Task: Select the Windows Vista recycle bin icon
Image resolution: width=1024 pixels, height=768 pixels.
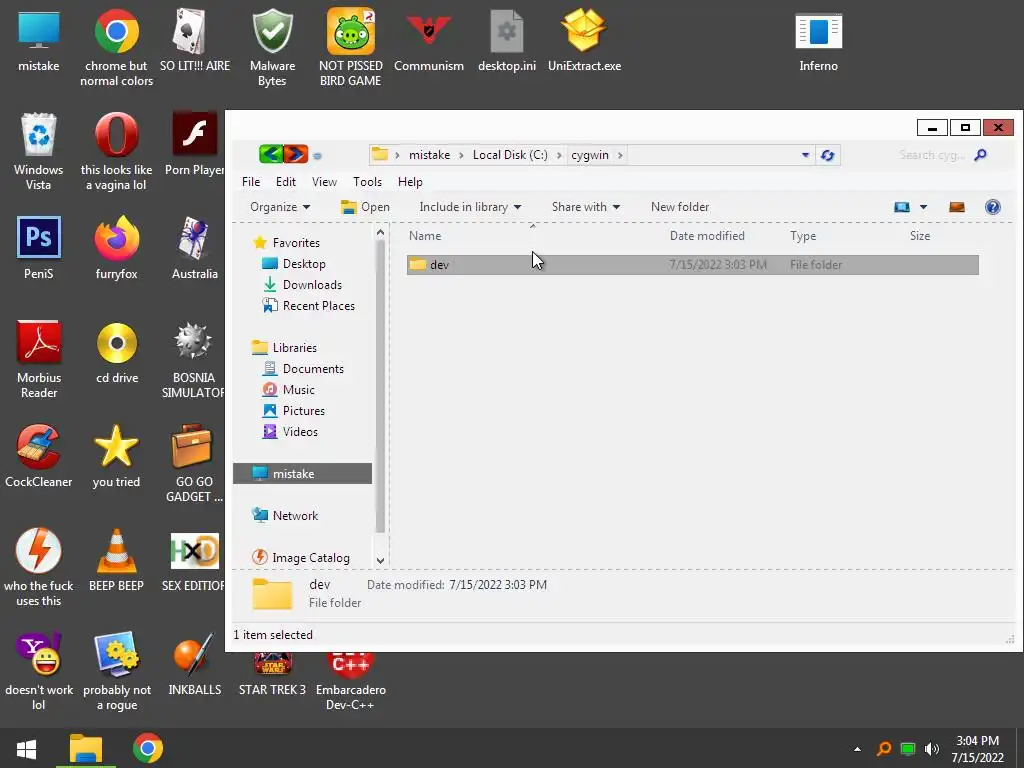Action: coord(39,152)
